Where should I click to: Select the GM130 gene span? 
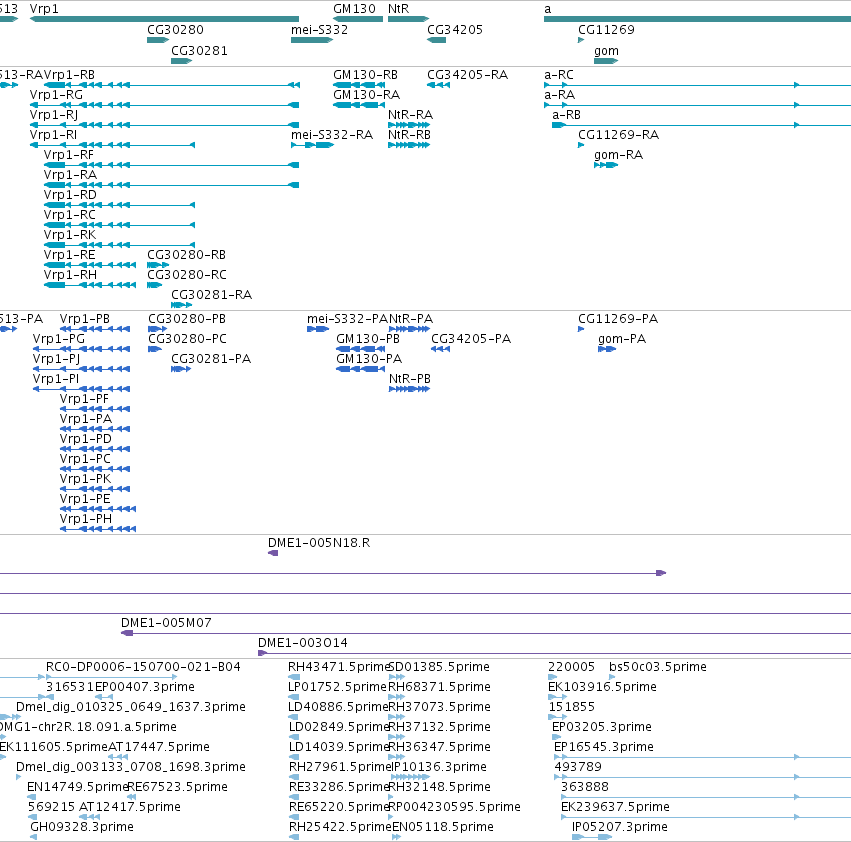click(x=358, y=19)
